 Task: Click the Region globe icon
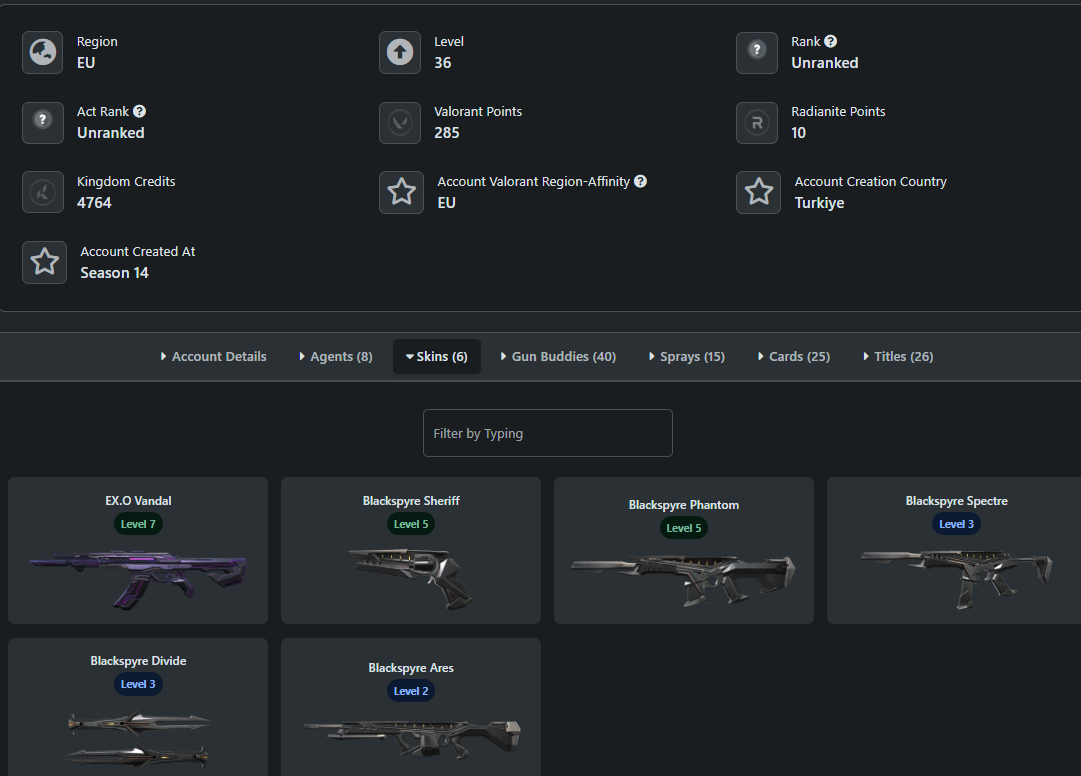point(43,52)
